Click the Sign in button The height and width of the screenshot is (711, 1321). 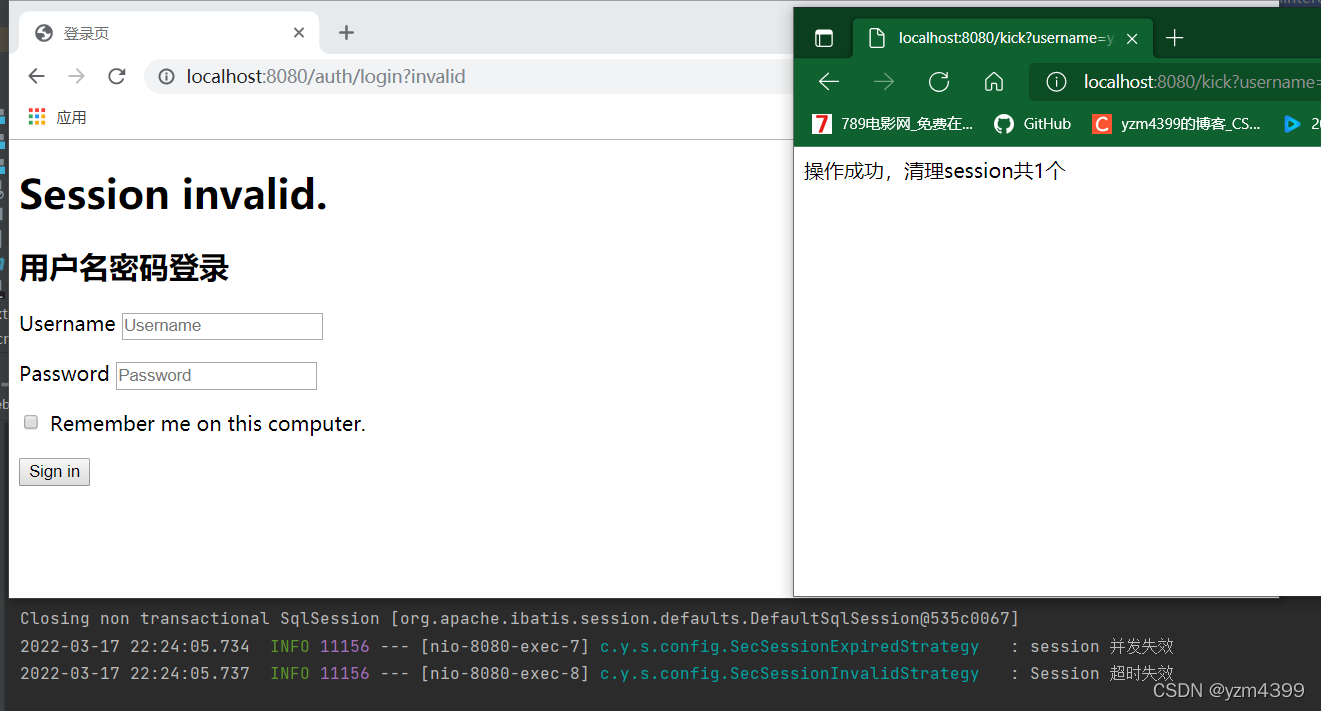[x=54, y=472]
